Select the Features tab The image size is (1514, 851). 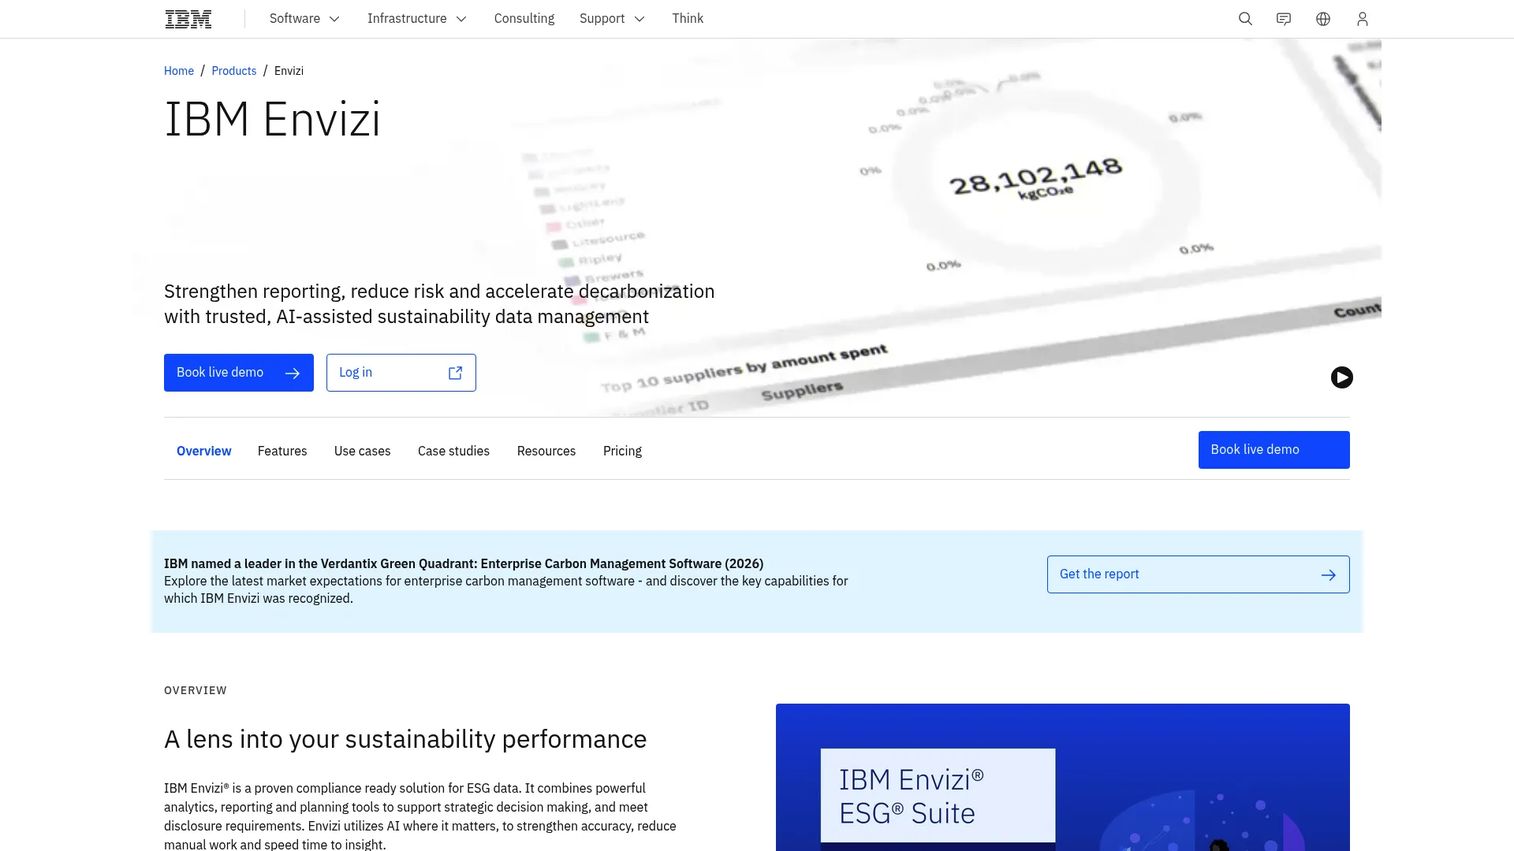pyautogui.click(x=282, y=451)
